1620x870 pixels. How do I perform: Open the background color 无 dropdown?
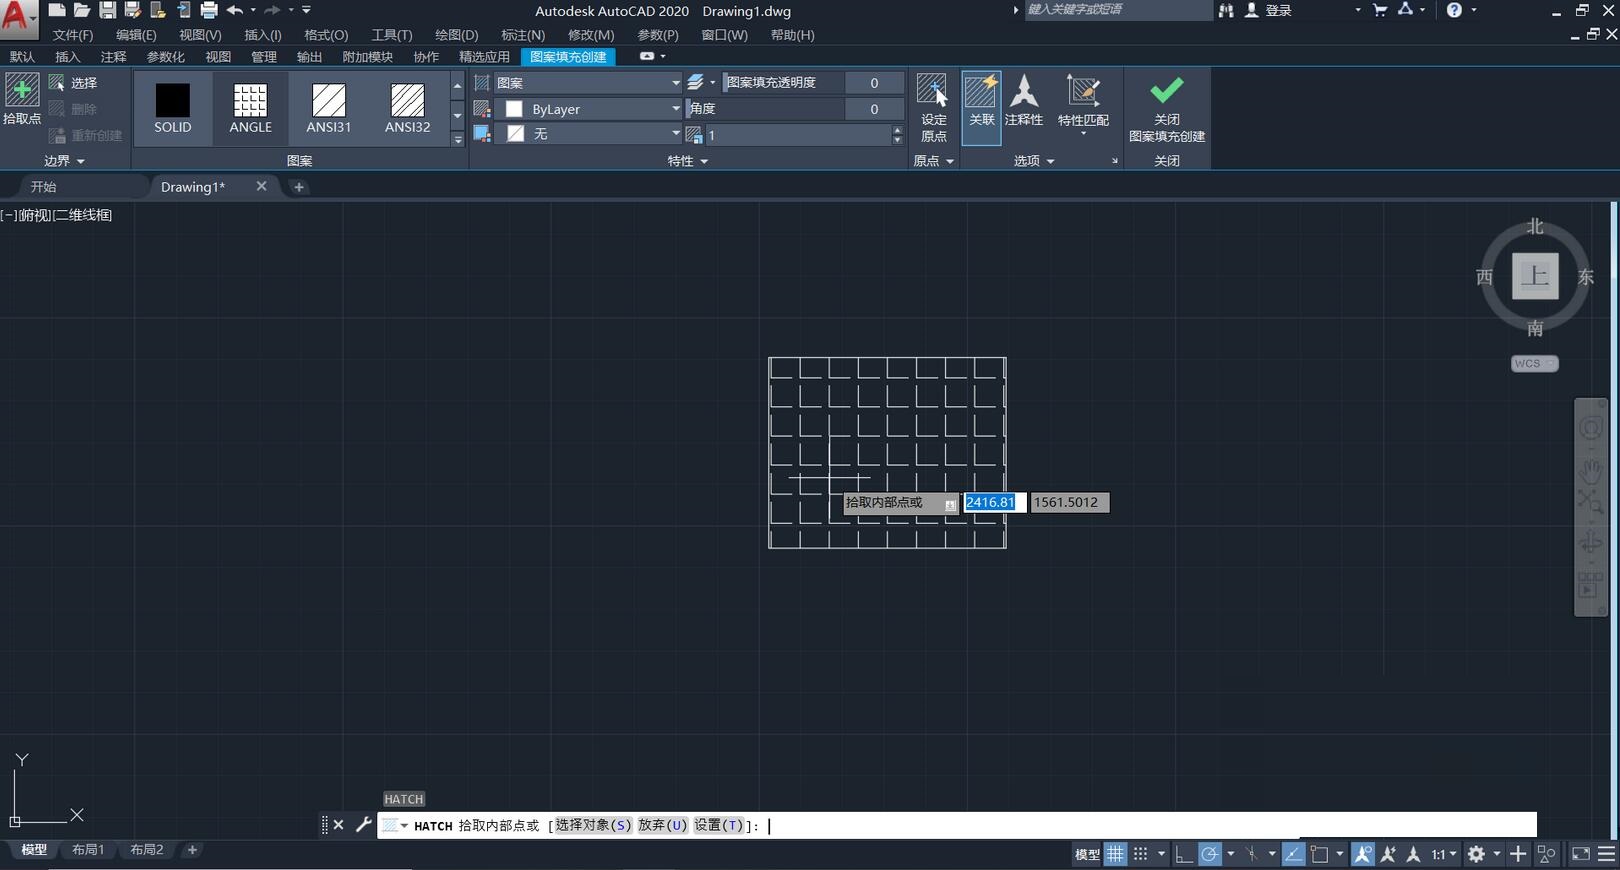point(588,134)
